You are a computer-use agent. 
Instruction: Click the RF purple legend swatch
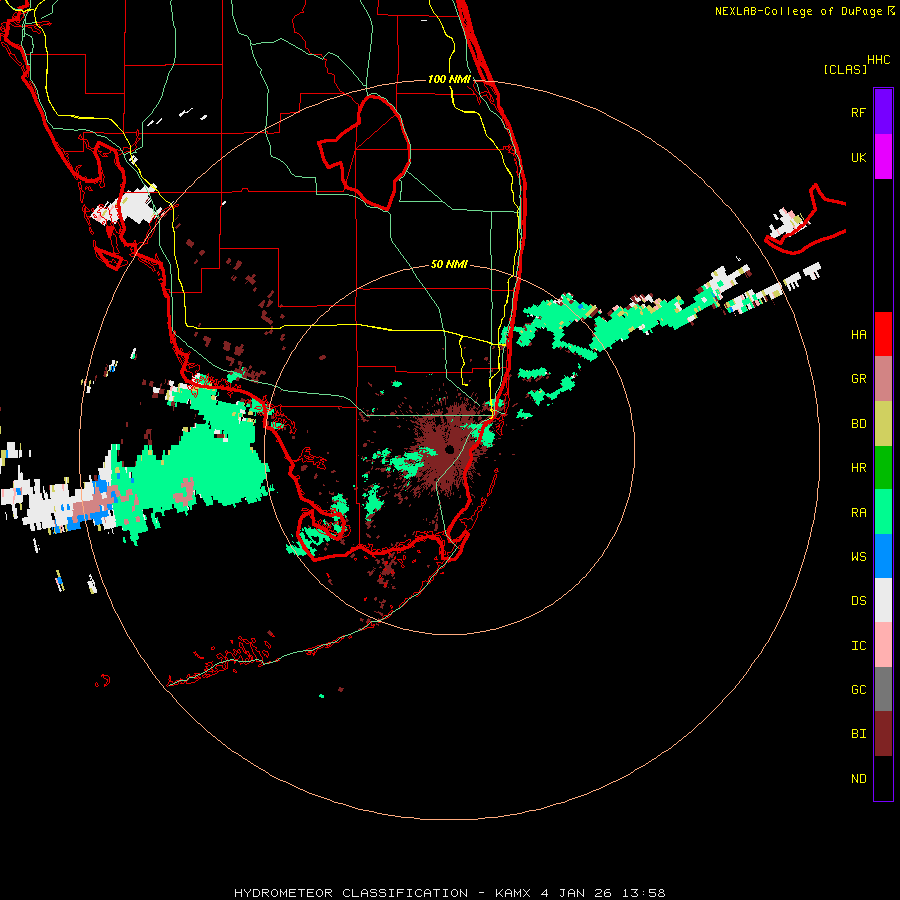tap(883, 112)
